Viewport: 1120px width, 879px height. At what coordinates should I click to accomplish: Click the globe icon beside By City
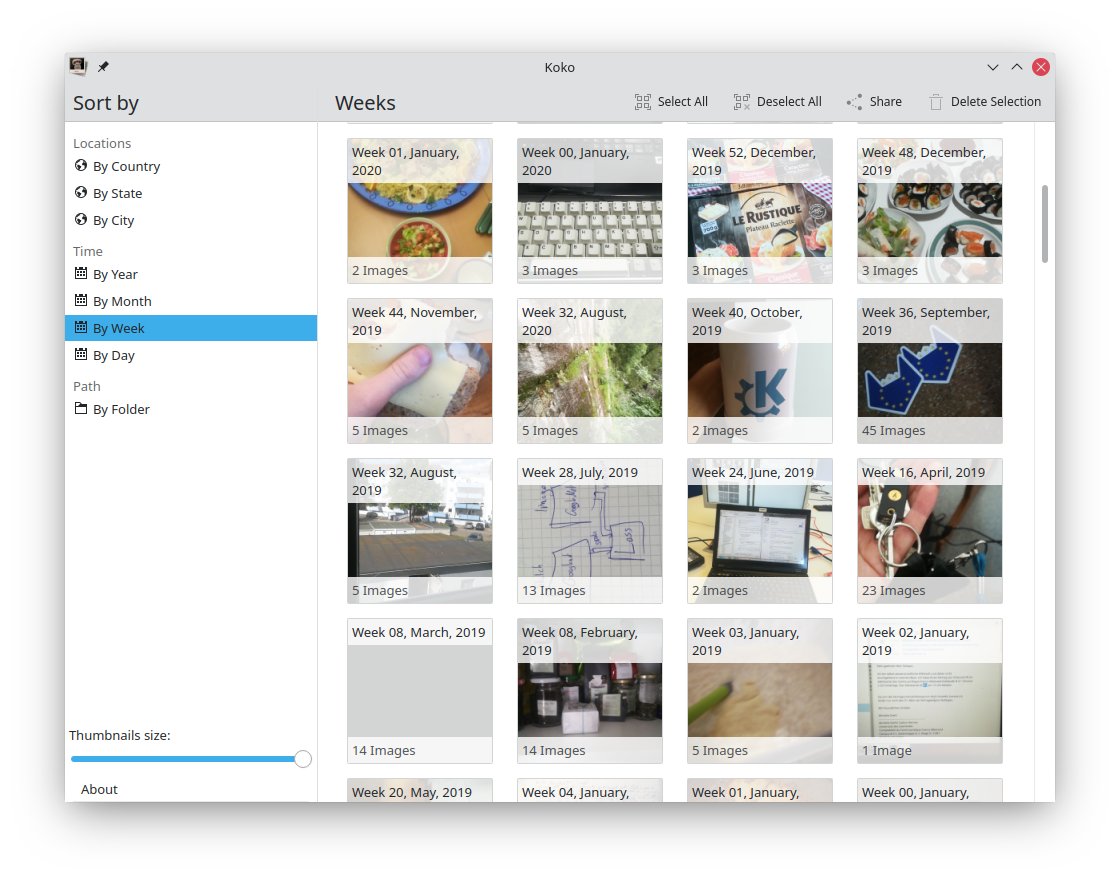pyautogui.click(x=81, y=220)
